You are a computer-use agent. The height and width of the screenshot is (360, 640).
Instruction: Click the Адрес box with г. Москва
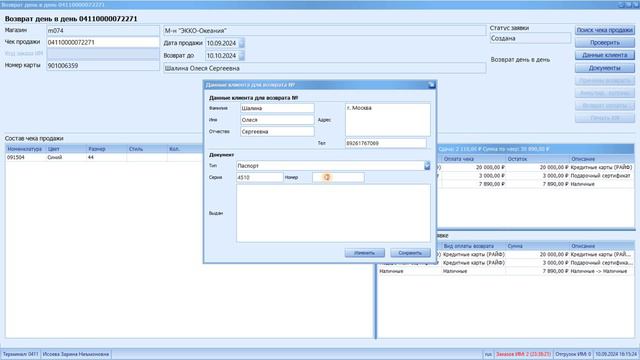[x=388, y=120]
